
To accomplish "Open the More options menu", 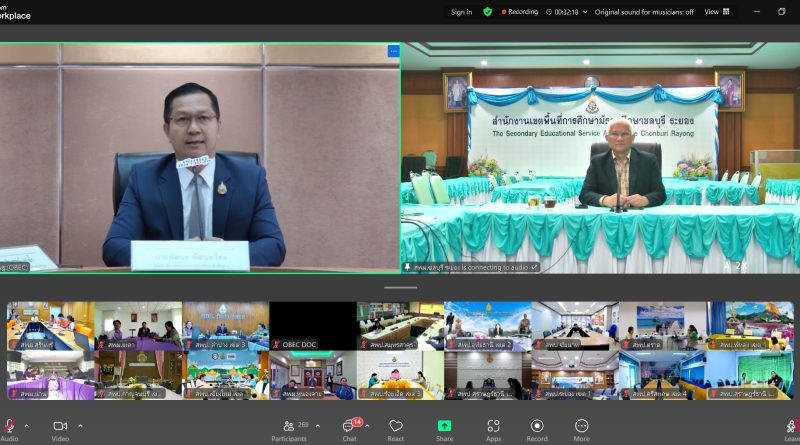I will tap(581, 427).
